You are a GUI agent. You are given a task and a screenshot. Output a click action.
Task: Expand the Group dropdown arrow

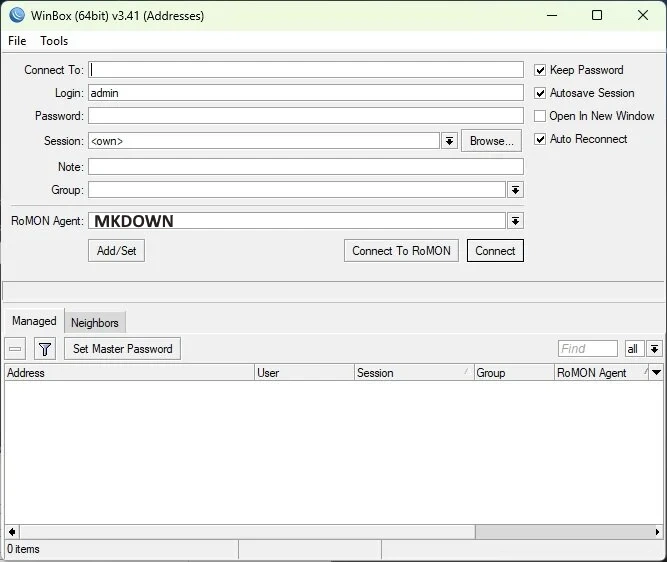click(x=515, y=190)
